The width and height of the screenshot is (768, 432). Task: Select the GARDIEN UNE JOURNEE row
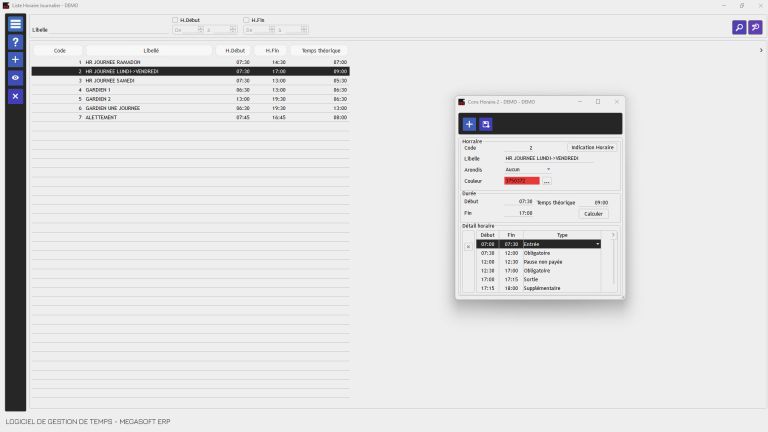[x=191, y=108]
